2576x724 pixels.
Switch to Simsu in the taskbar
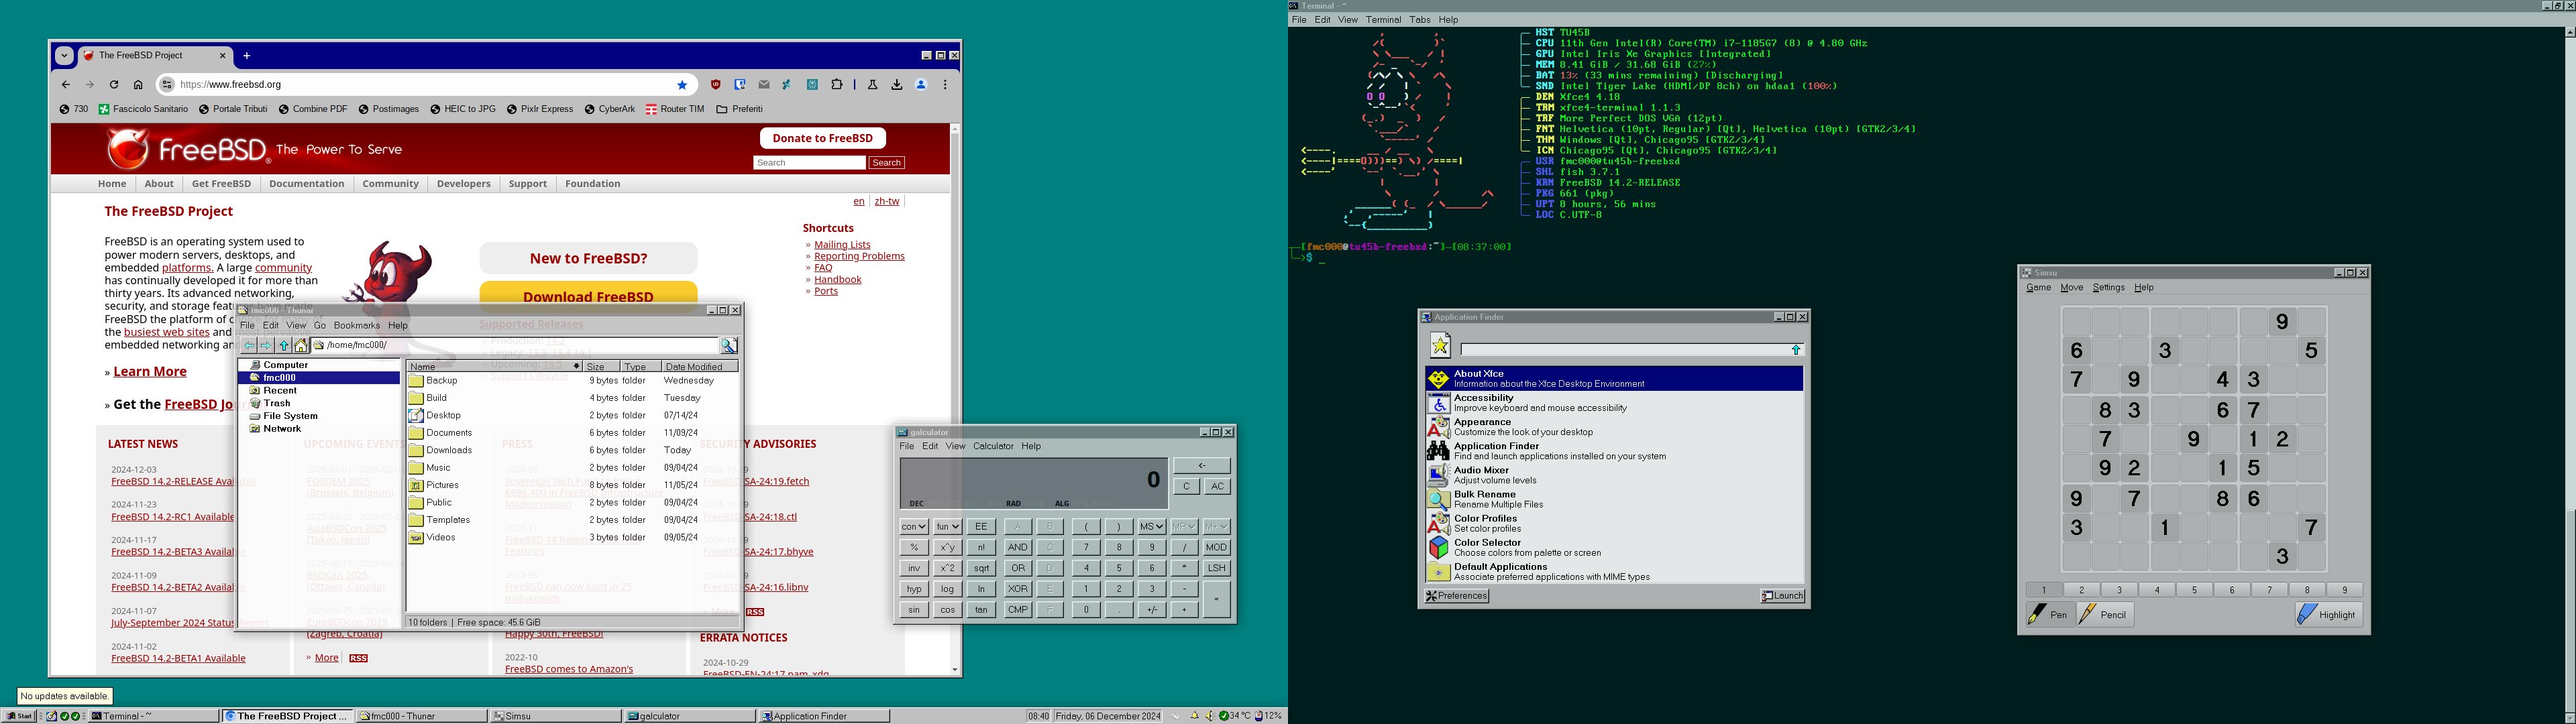(x=555, y=716)
